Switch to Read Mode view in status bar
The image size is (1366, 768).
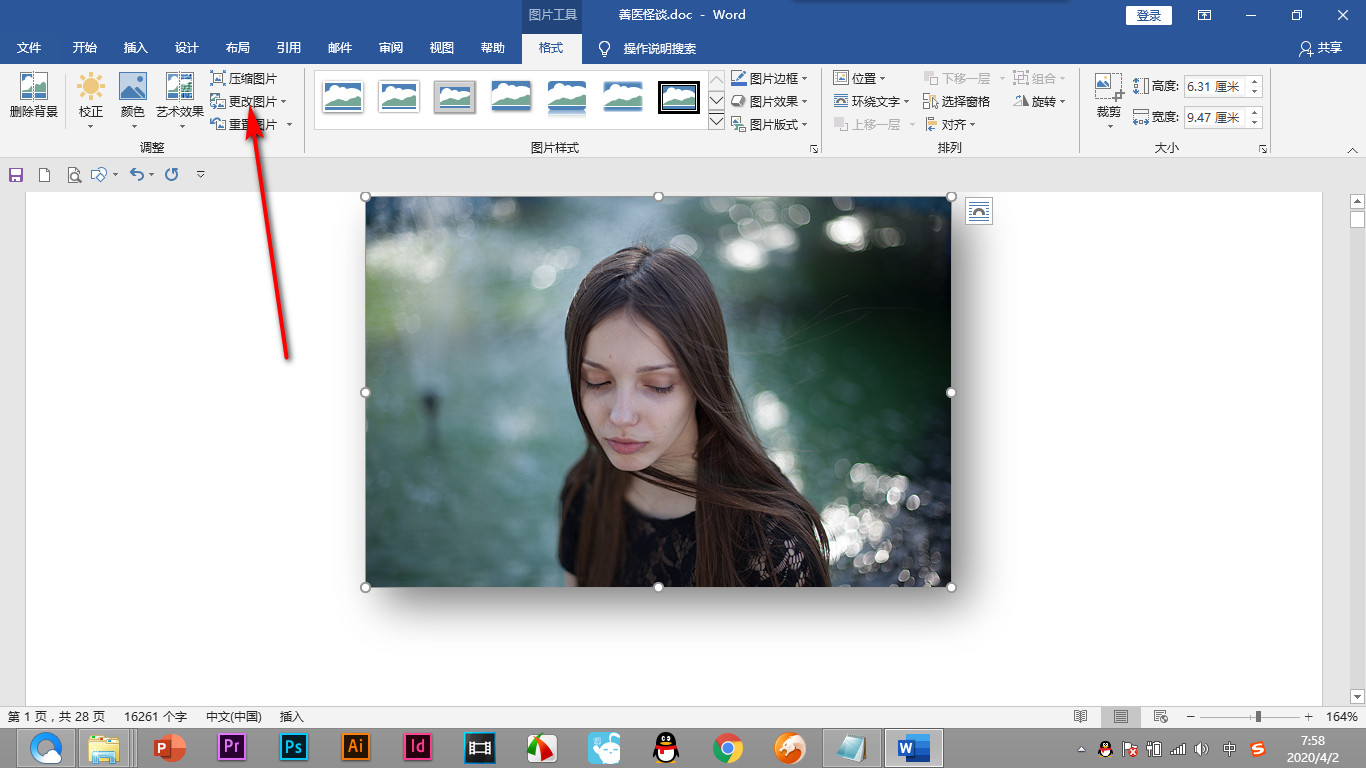1081,717
